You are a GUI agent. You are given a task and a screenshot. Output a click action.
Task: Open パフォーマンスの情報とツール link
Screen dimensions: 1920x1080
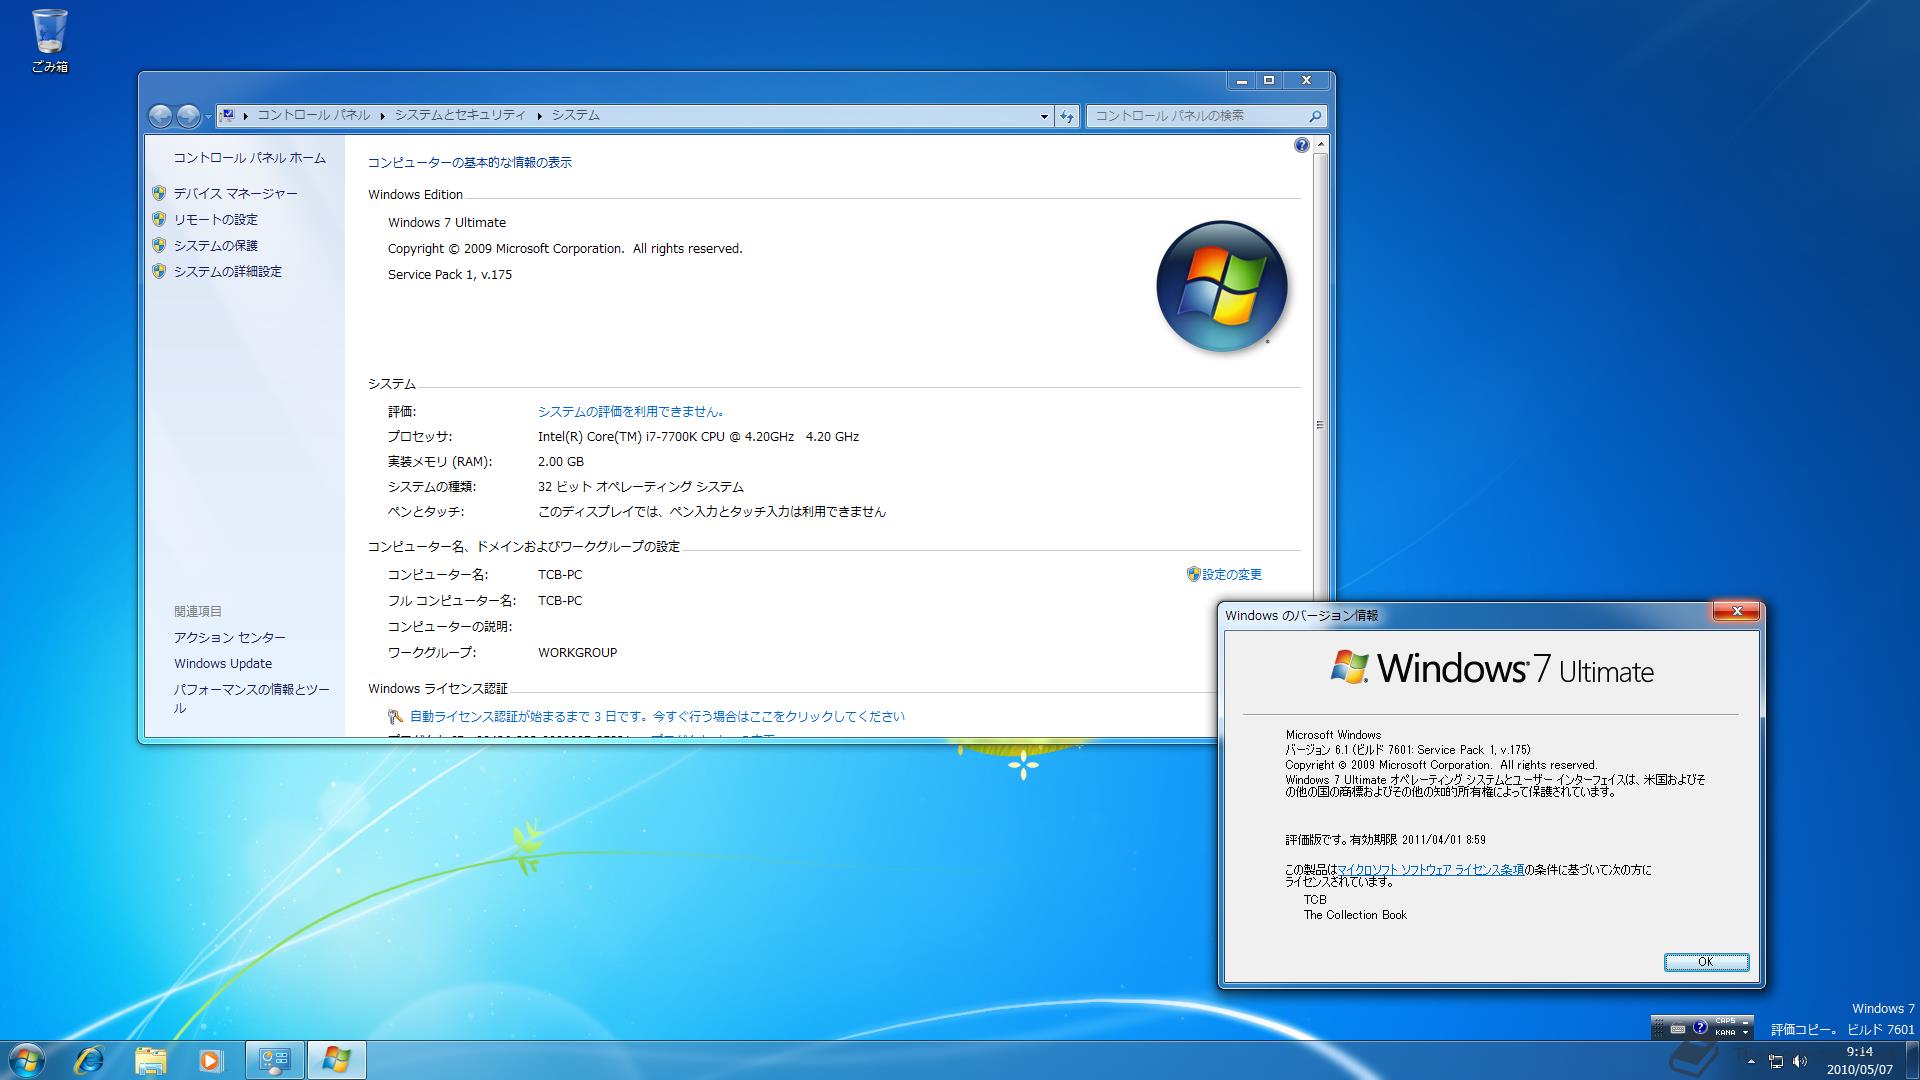[x=251, y=698]
